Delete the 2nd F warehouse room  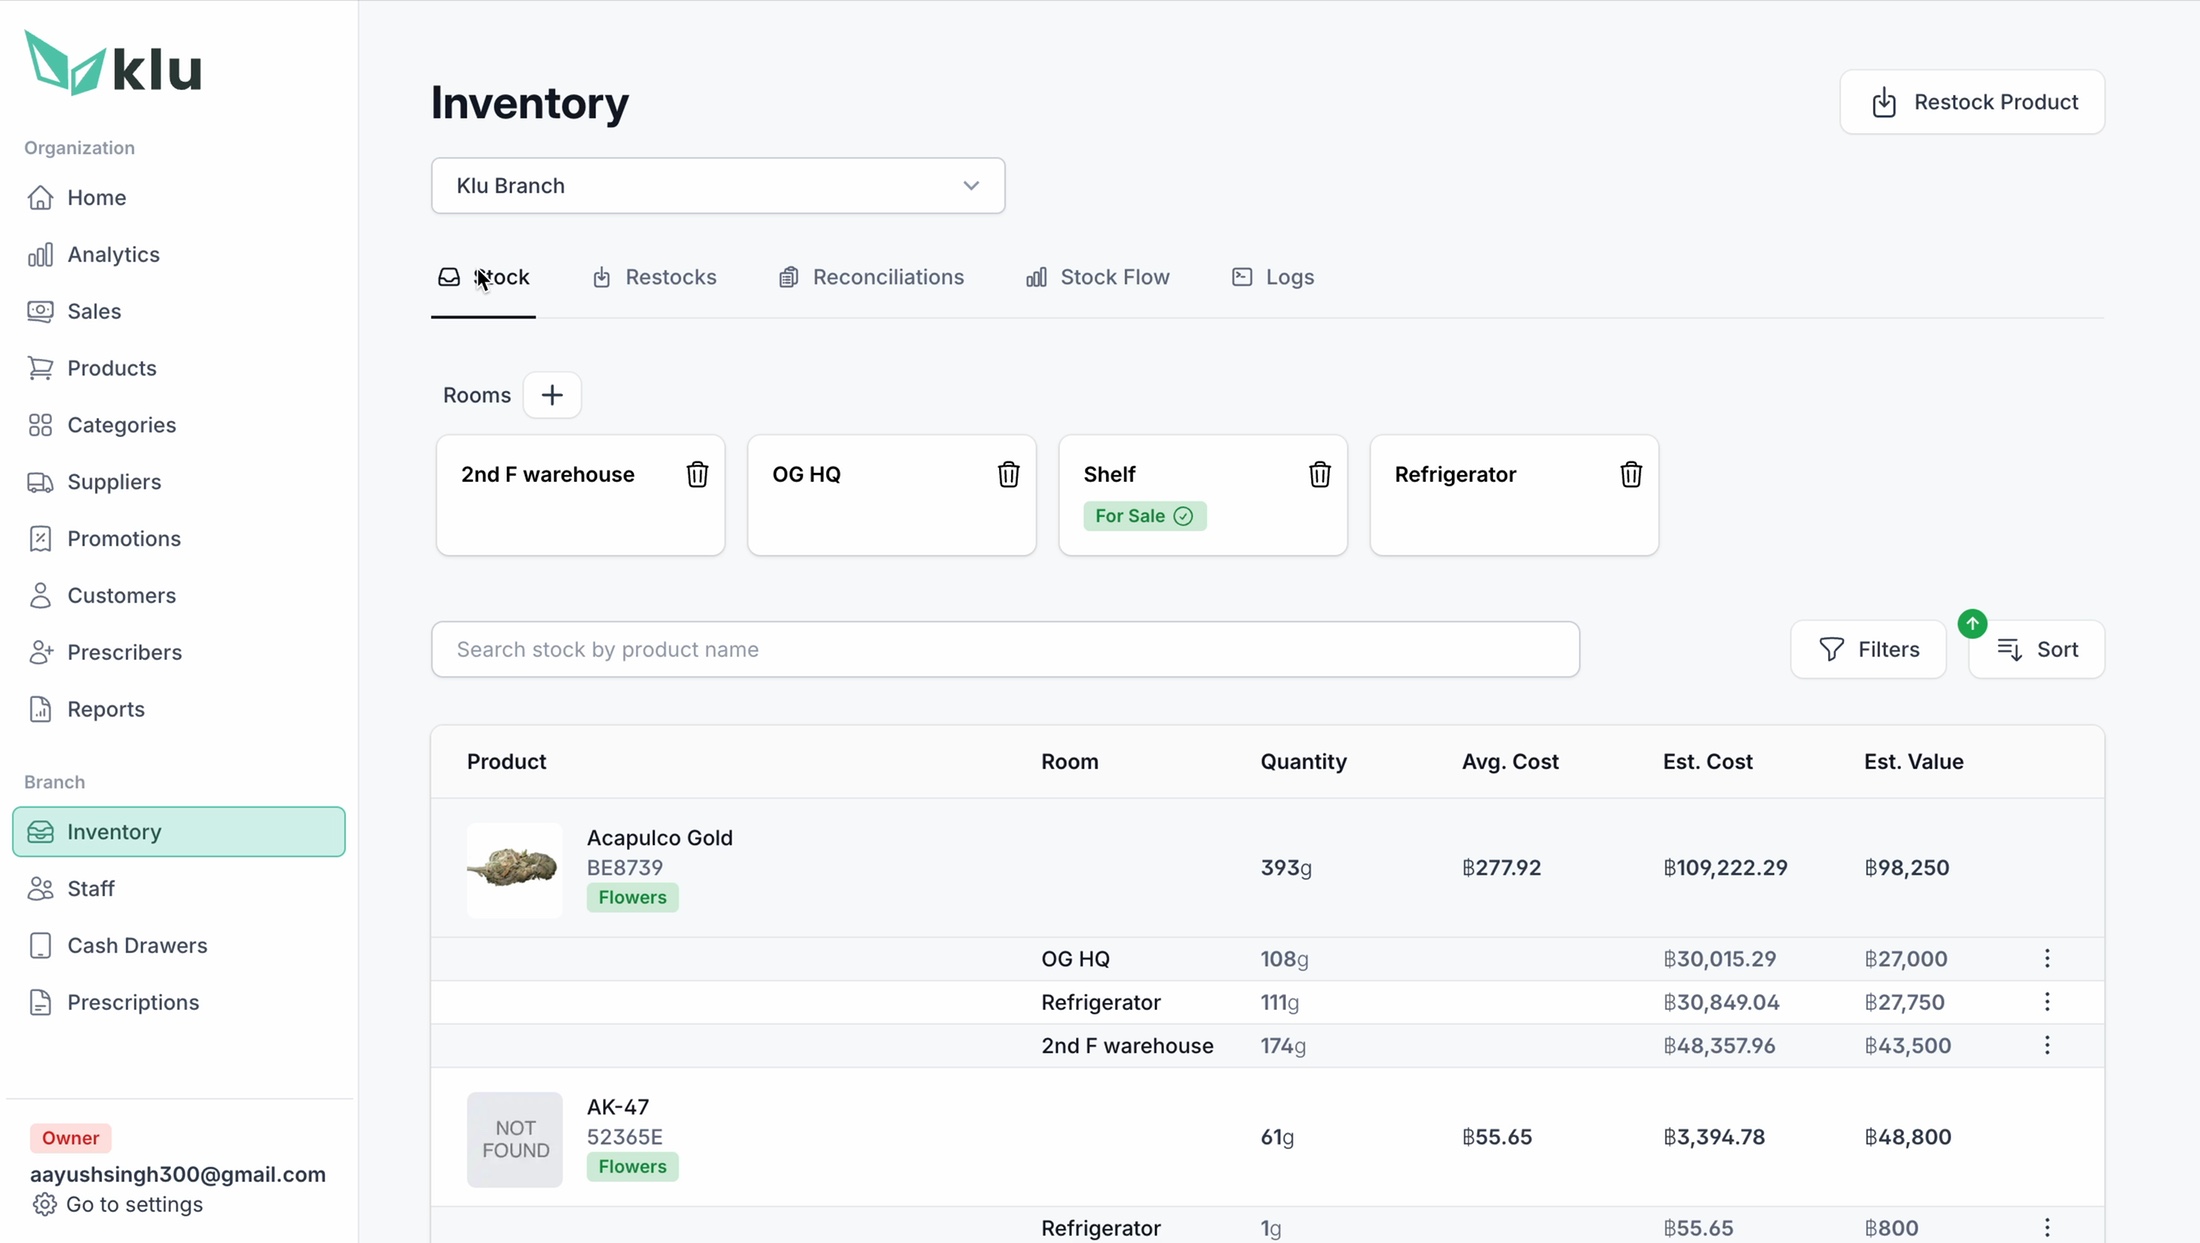pos(697,474)
